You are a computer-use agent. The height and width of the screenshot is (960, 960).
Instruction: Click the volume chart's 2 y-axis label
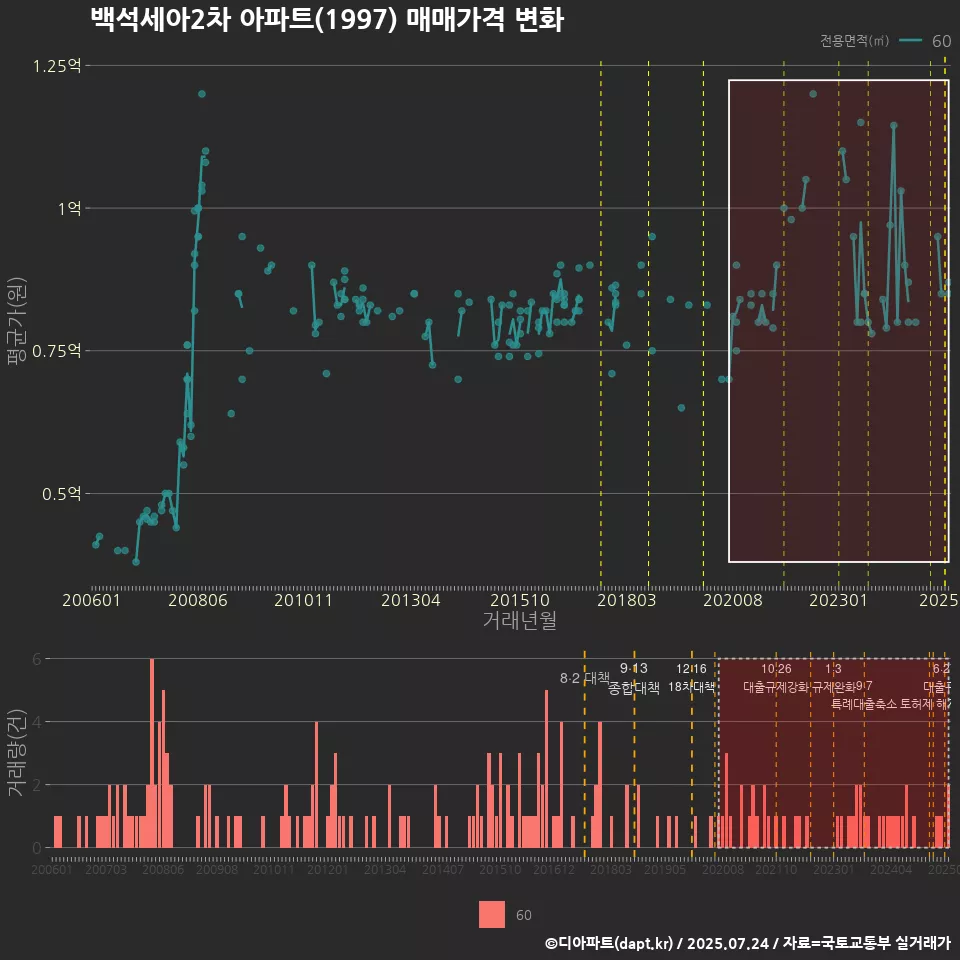[x=37, y=785]
